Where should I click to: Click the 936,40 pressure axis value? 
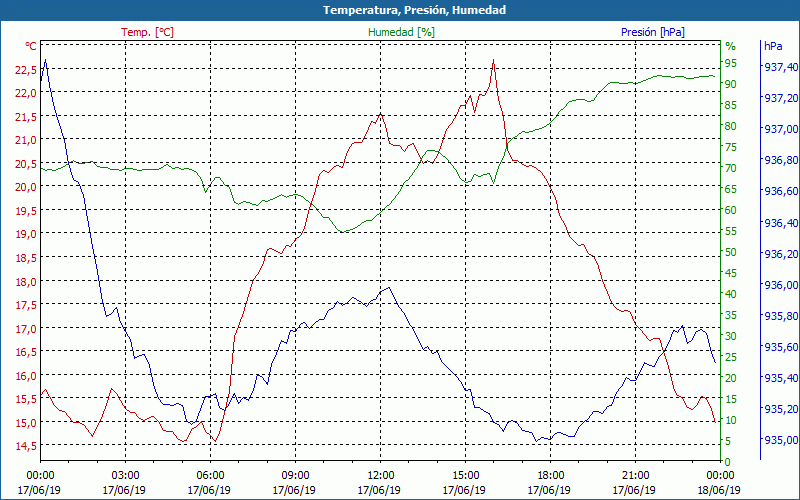[x=779, y=222]
